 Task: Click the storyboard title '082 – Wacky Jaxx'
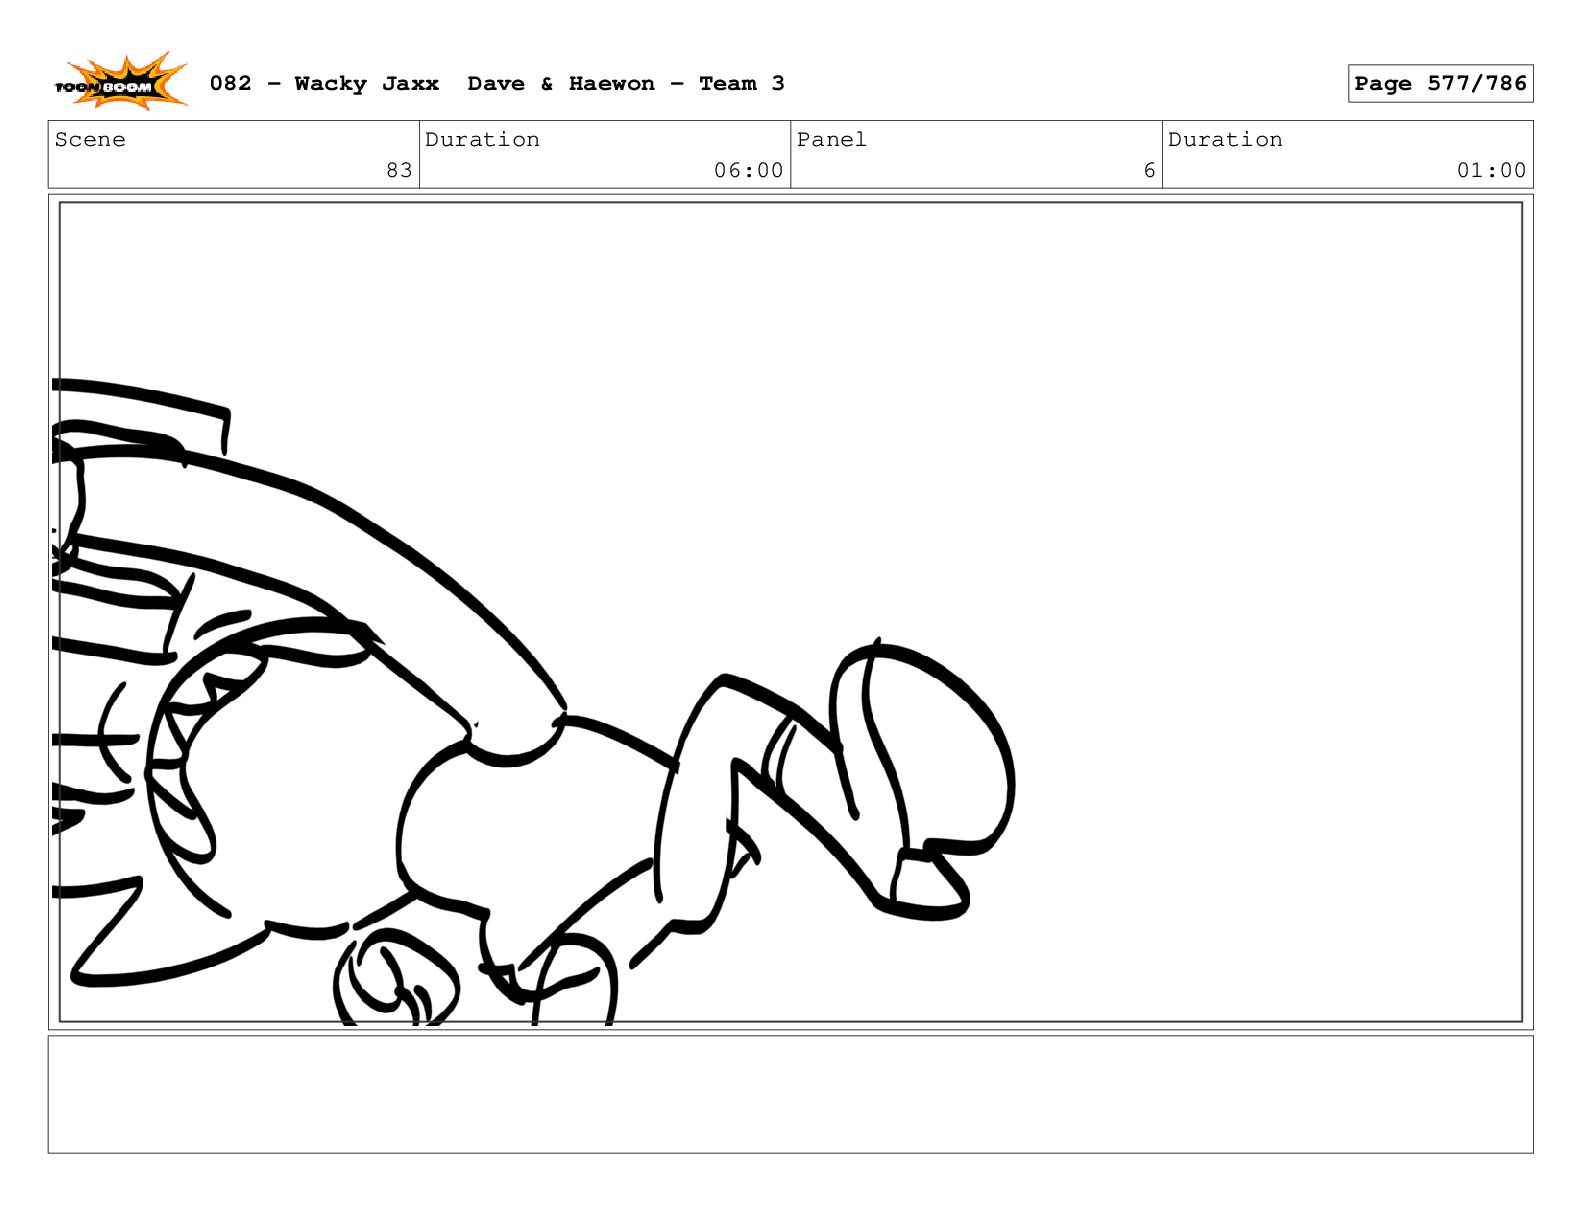(x=324, y=84)
